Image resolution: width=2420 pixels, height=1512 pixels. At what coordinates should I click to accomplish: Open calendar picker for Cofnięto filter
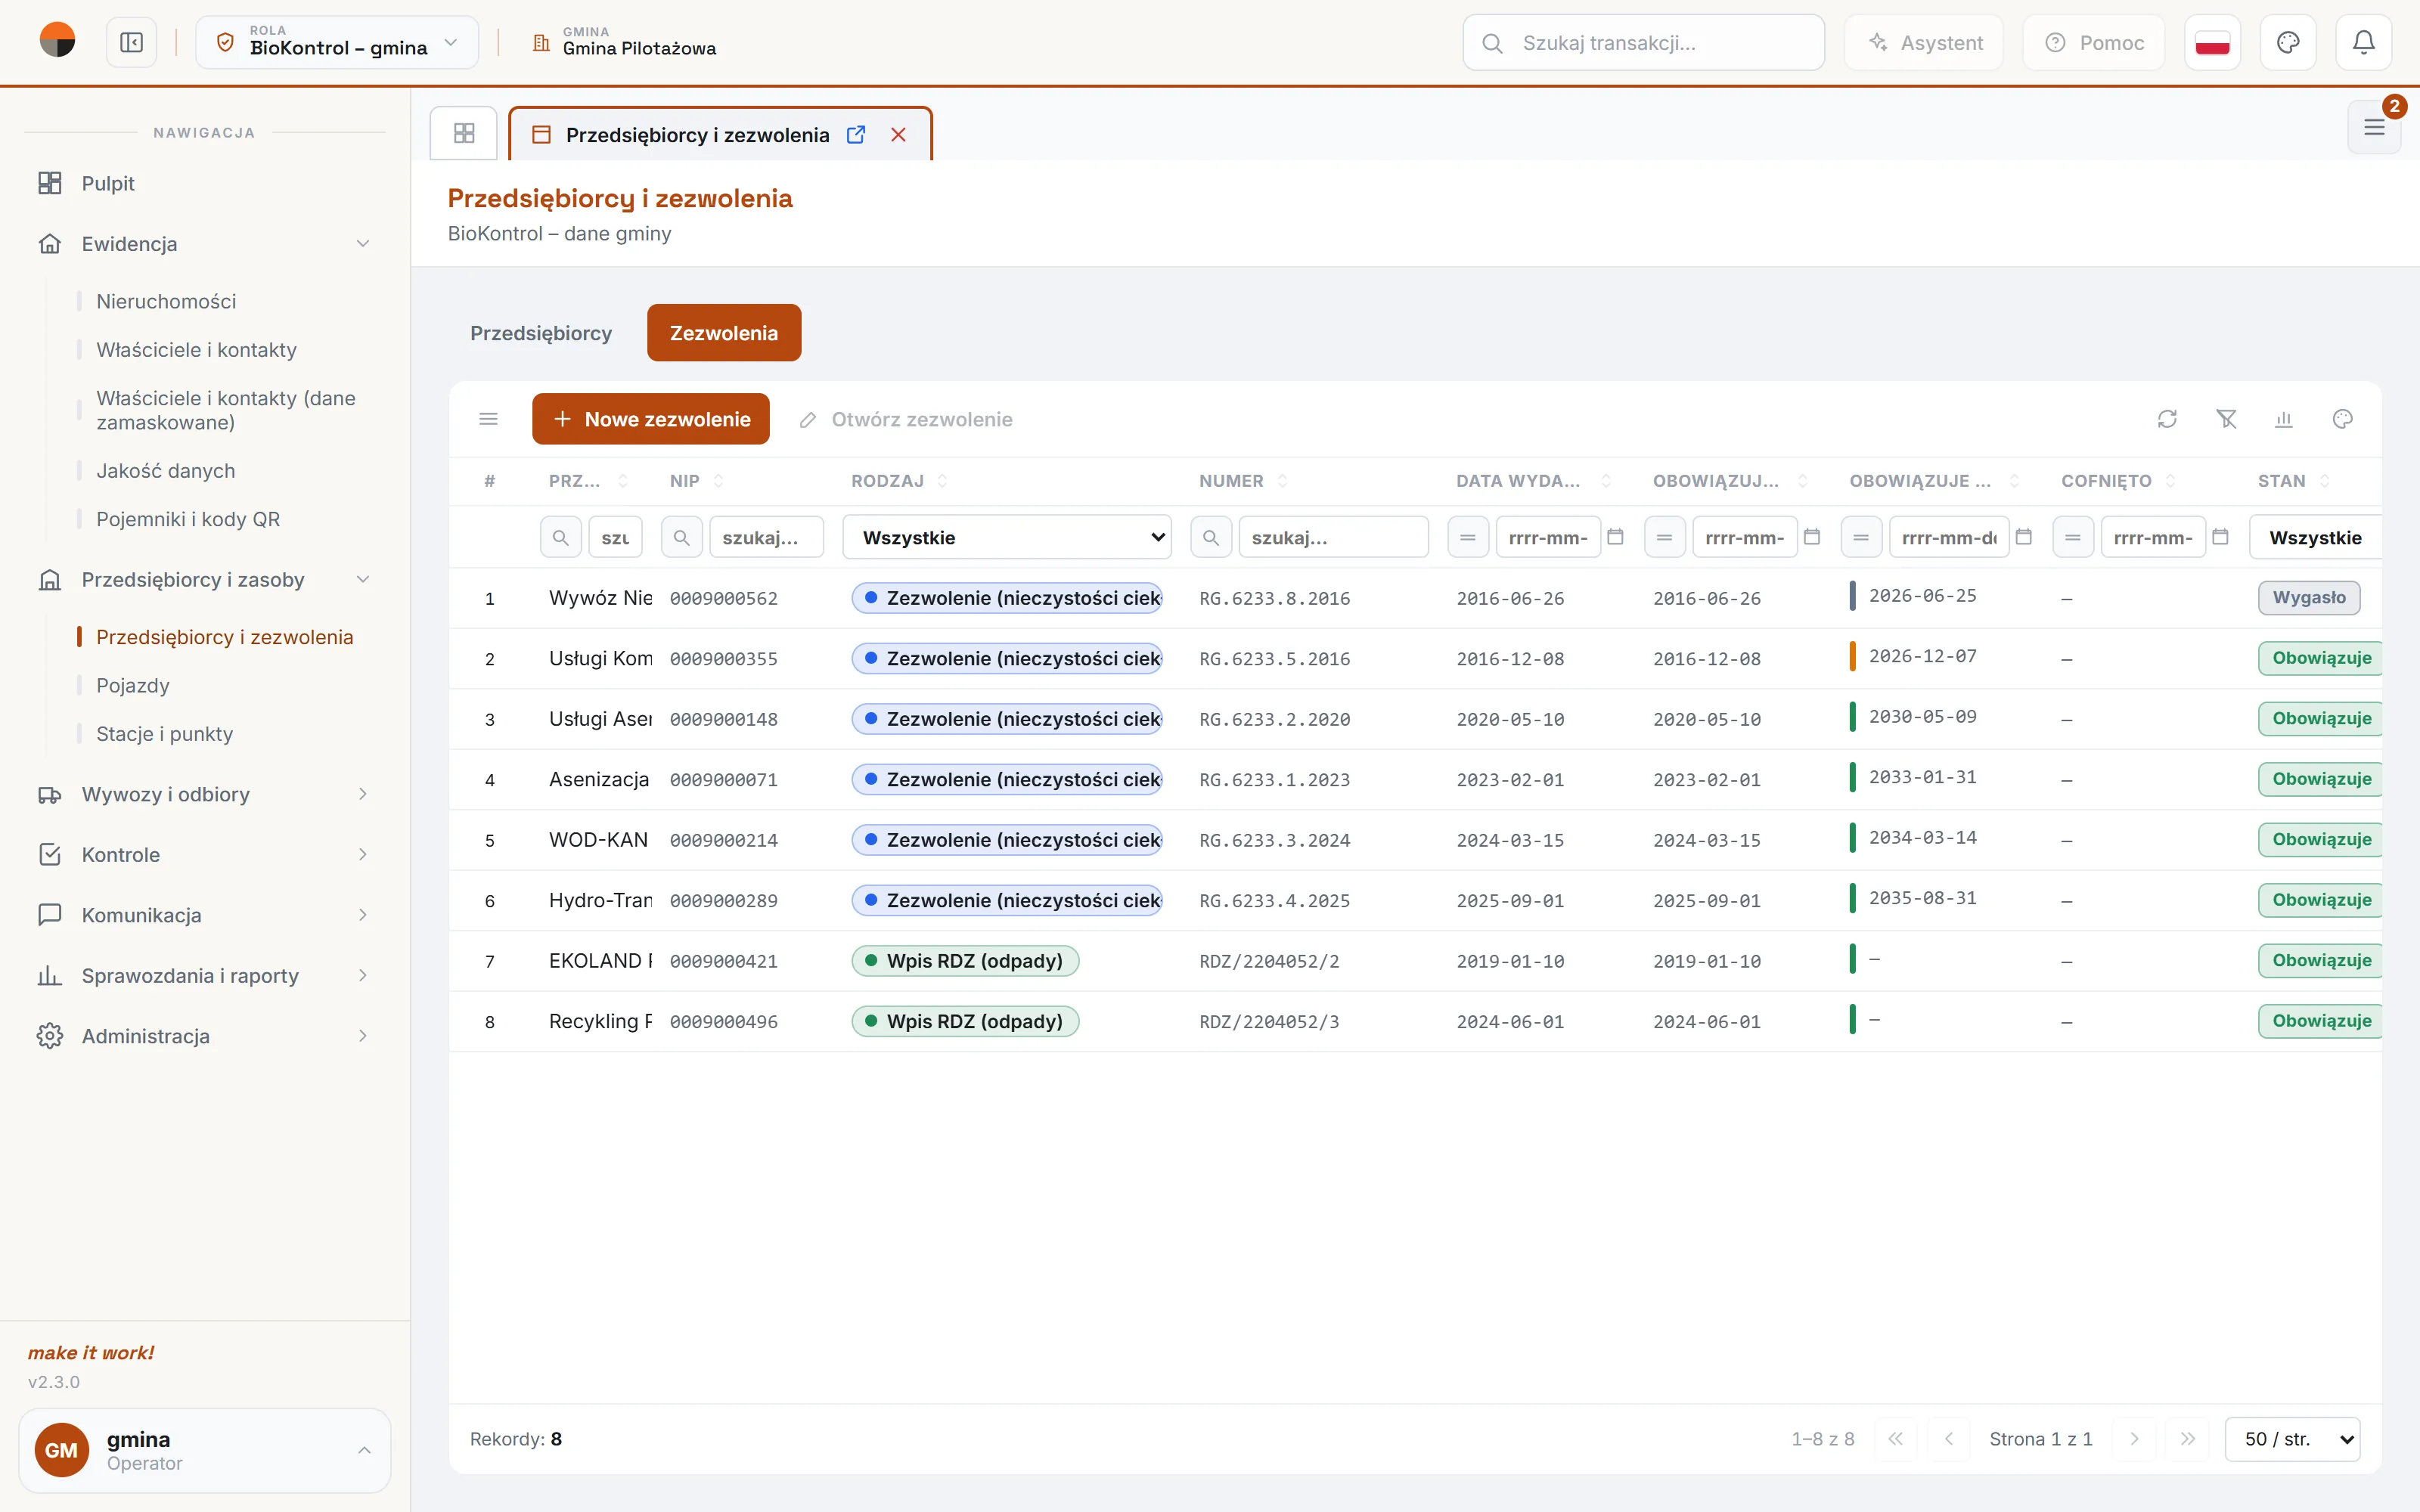2220,537
